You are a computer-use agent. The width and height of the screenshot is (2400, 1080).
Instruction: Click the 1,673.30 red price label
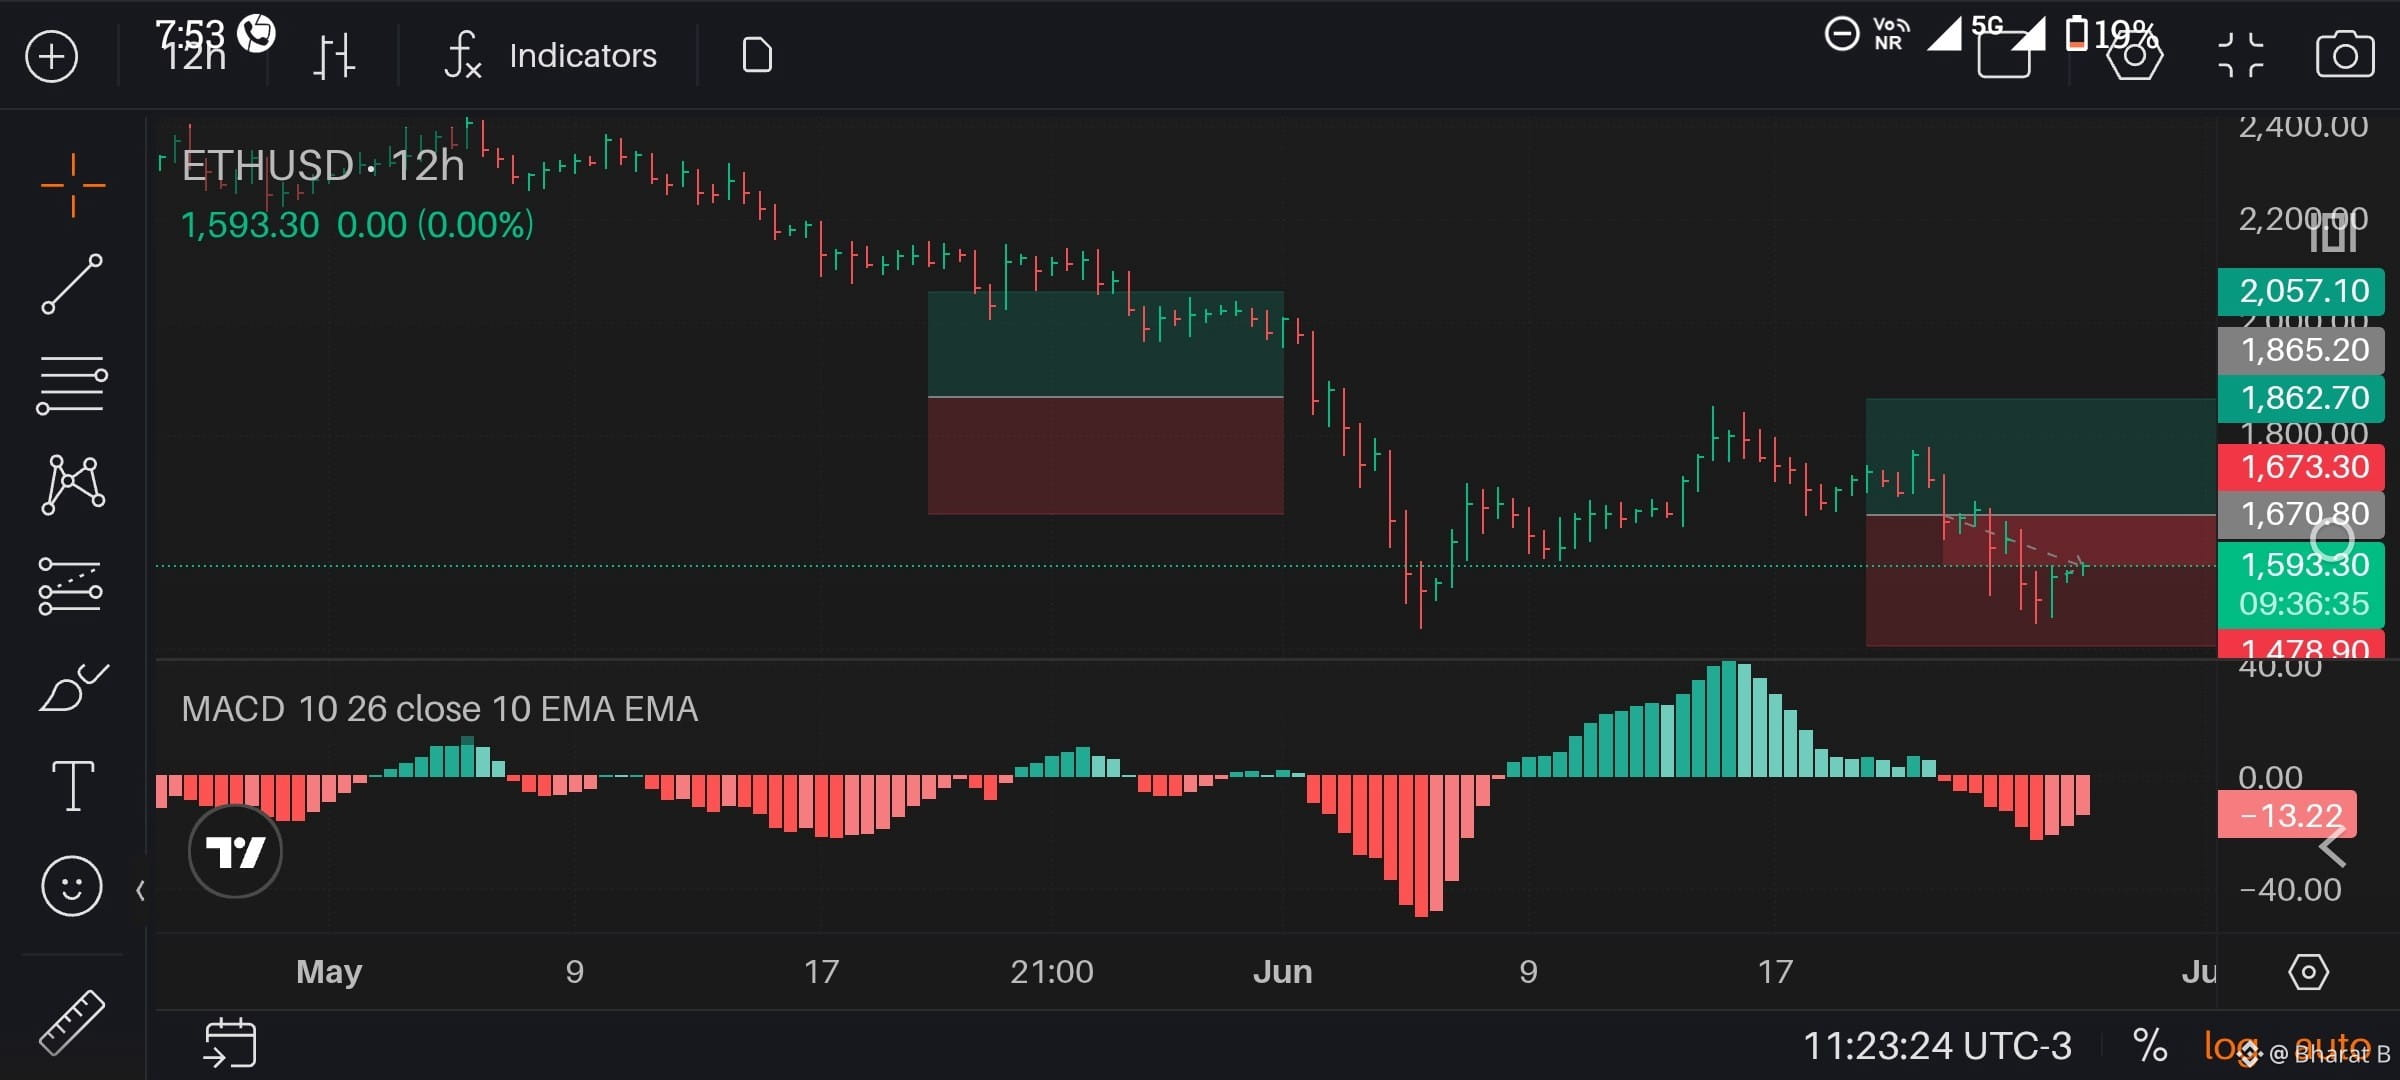pos(2302,467)
